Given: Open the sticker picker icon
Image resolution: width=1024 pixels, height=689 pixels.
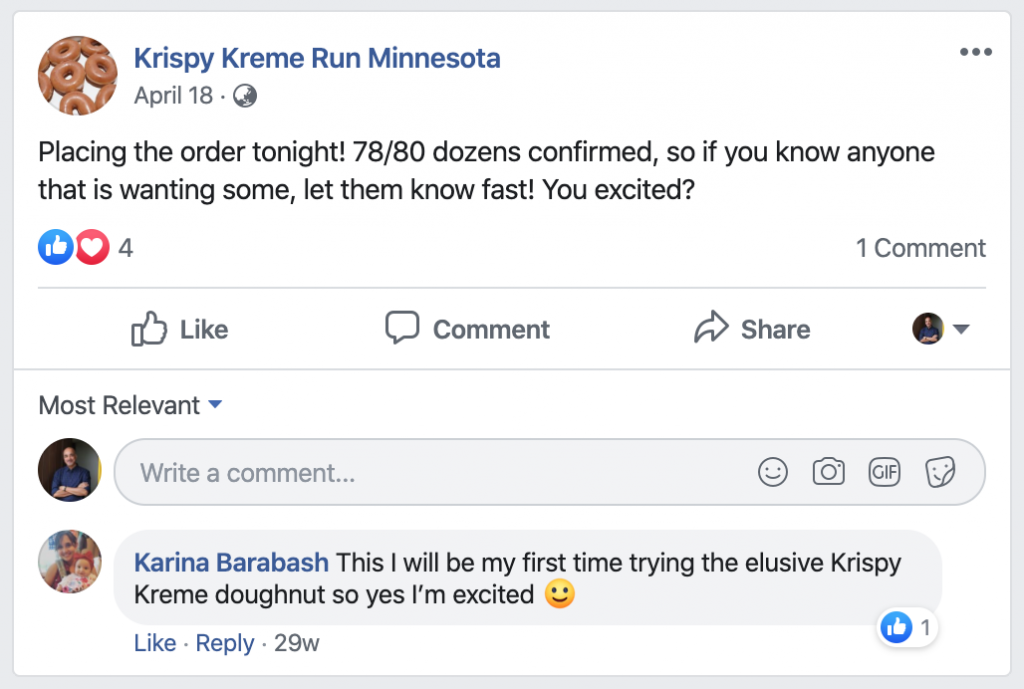Looking at the screenshot, I should pyautogui.click(x=940, y=472).
